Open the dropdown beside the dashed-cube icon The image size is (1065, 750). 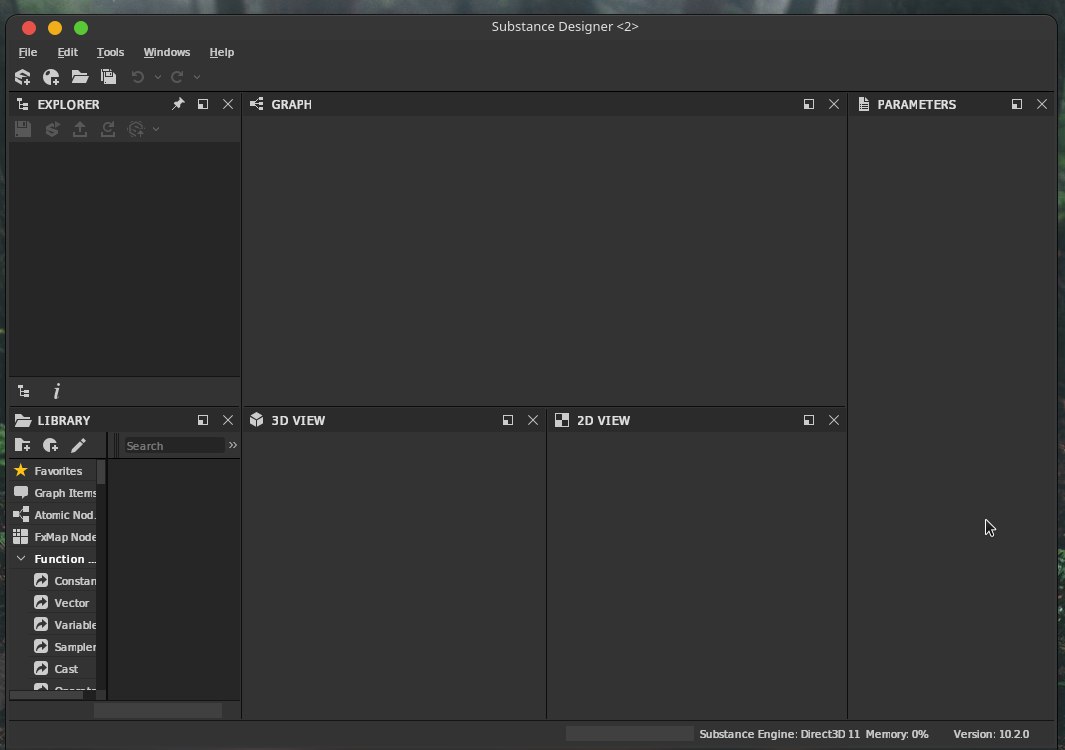[x=156, y=129]
